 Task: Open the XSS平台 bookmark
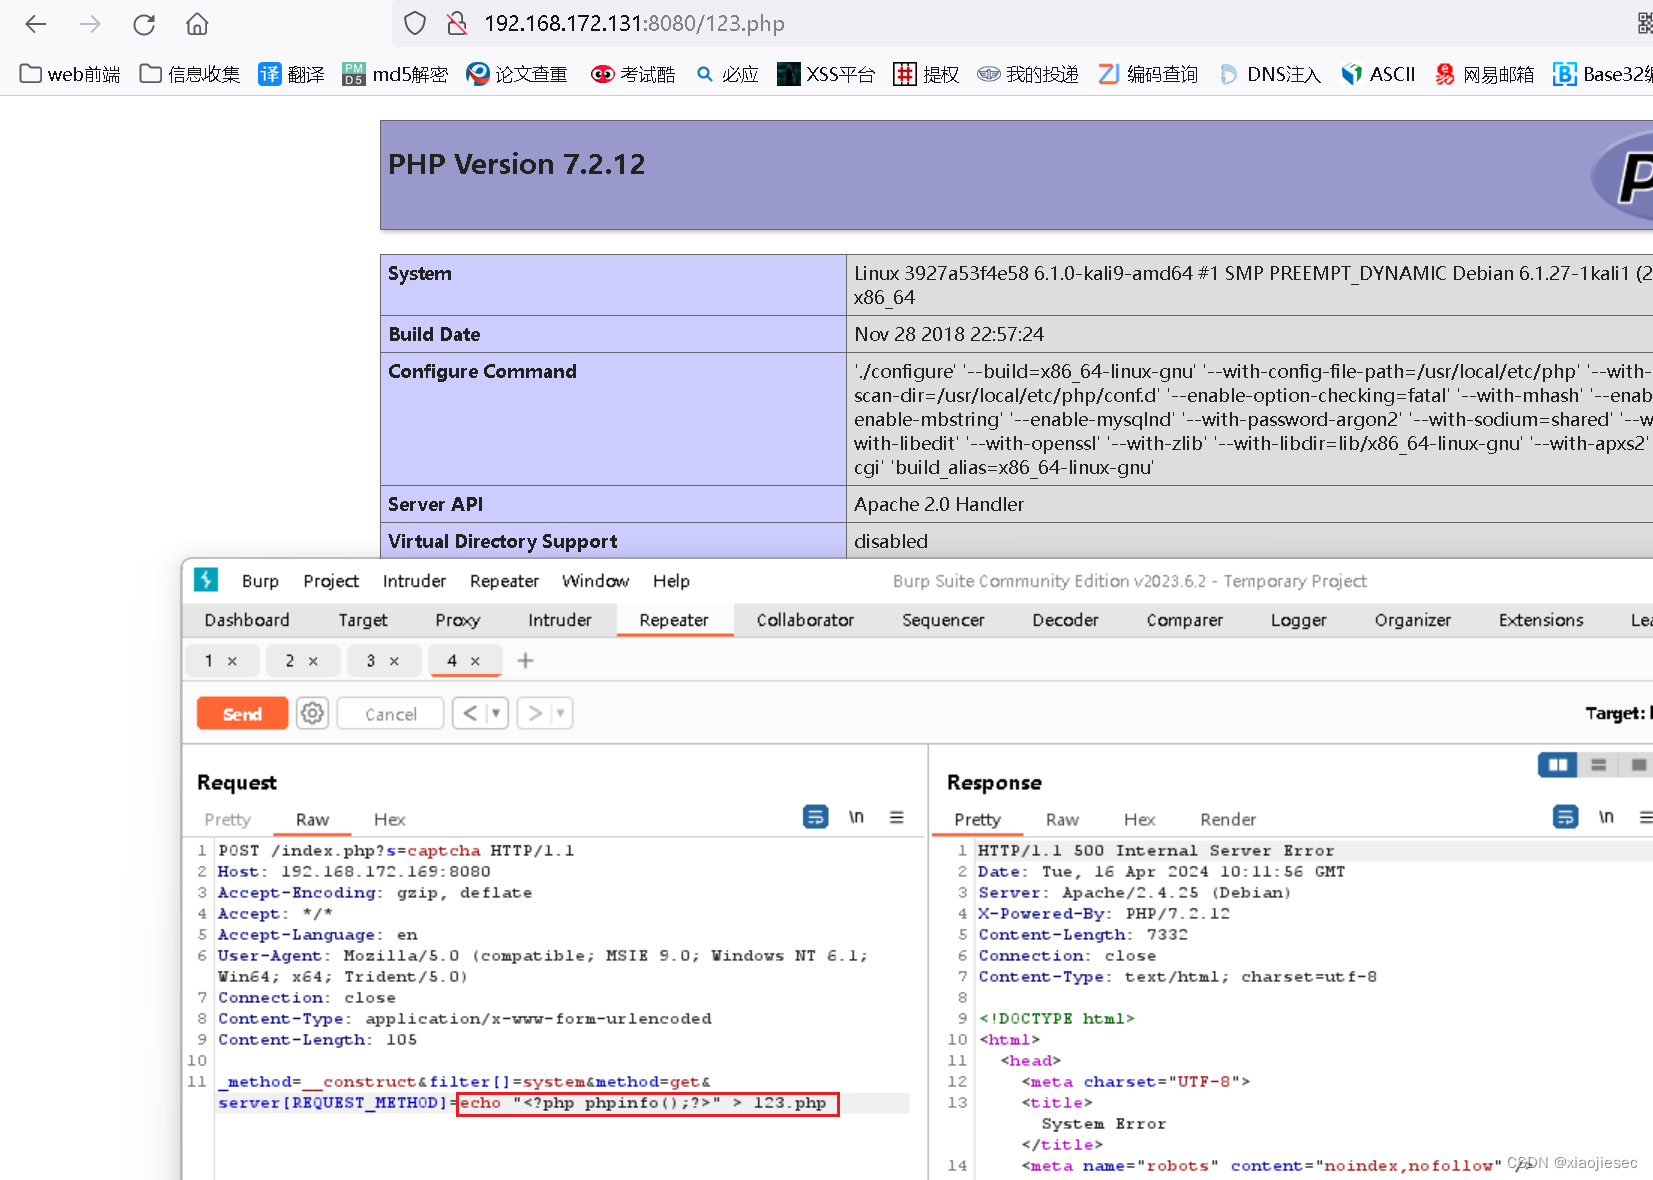[x=825, y=73]
